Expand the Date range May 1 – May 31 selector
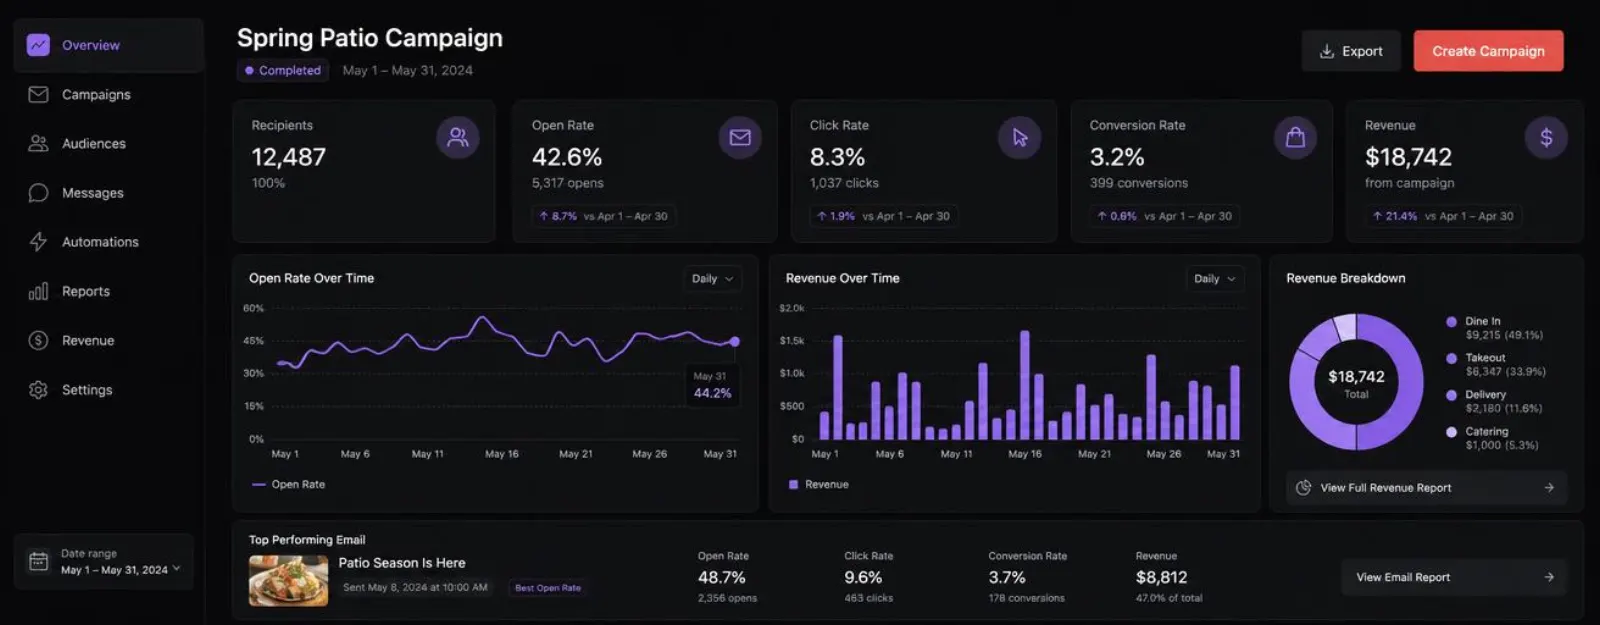 (x=104, y=561)
